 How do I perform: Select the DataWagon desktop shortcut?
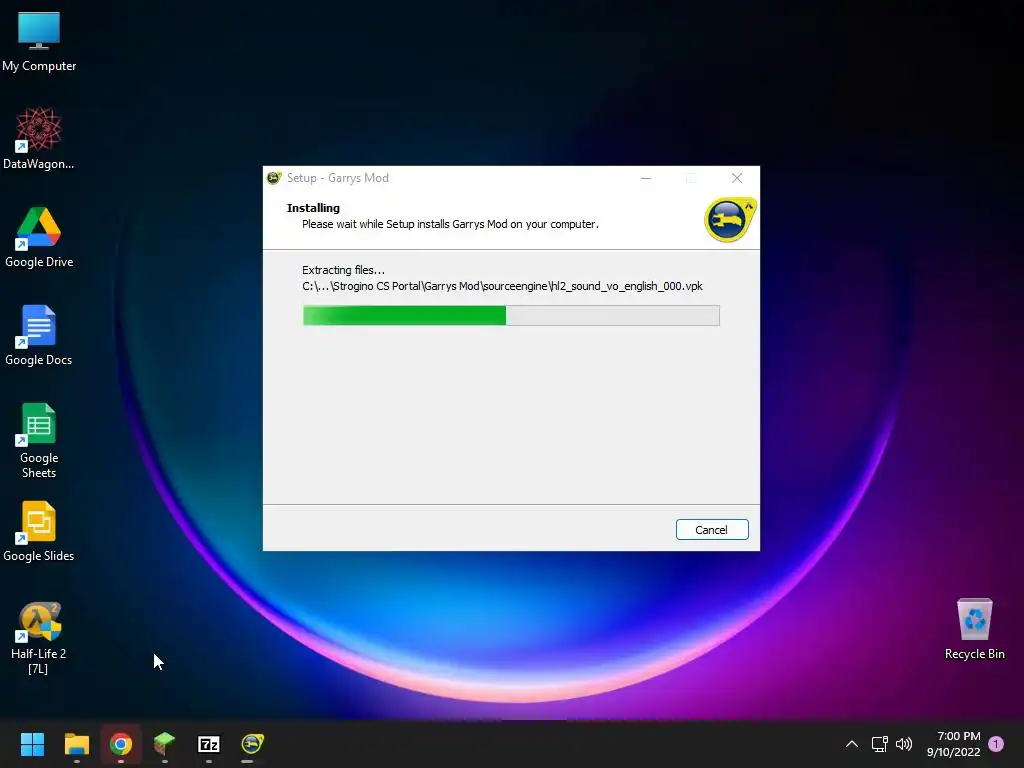(x=39, y=138)
